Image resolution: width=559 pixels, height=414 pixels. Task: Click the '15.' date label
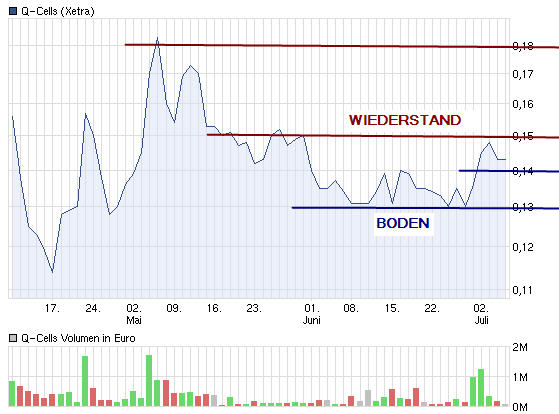coord(393,308)
